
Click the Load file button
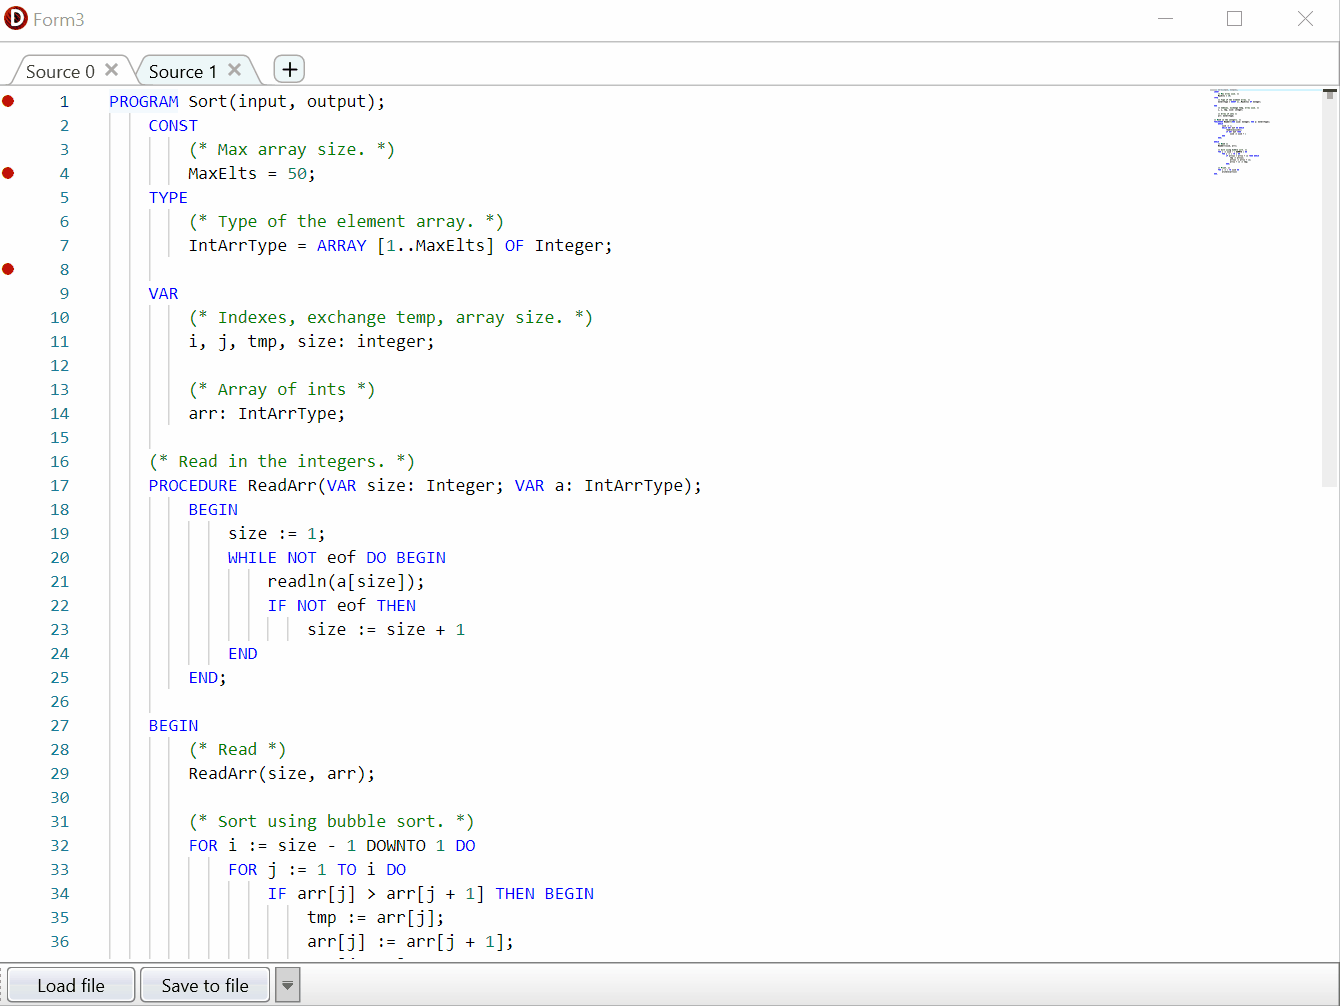71,985
